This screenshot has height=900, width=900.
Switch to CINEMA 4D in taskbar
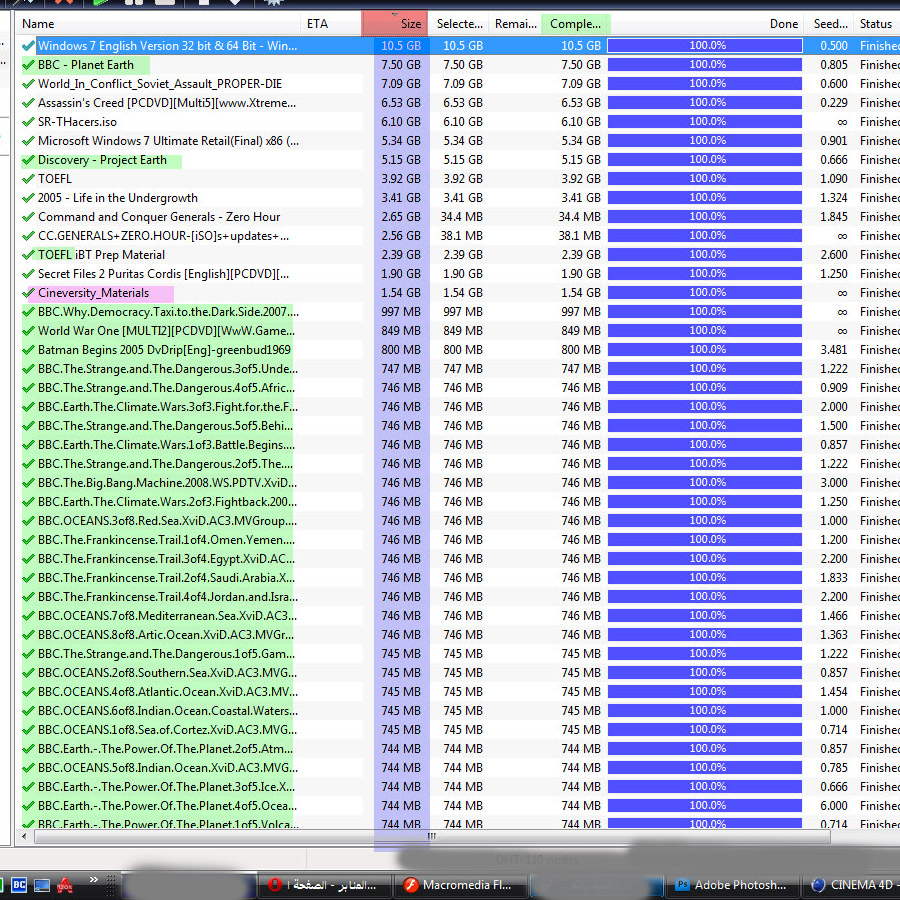[852, 885]
